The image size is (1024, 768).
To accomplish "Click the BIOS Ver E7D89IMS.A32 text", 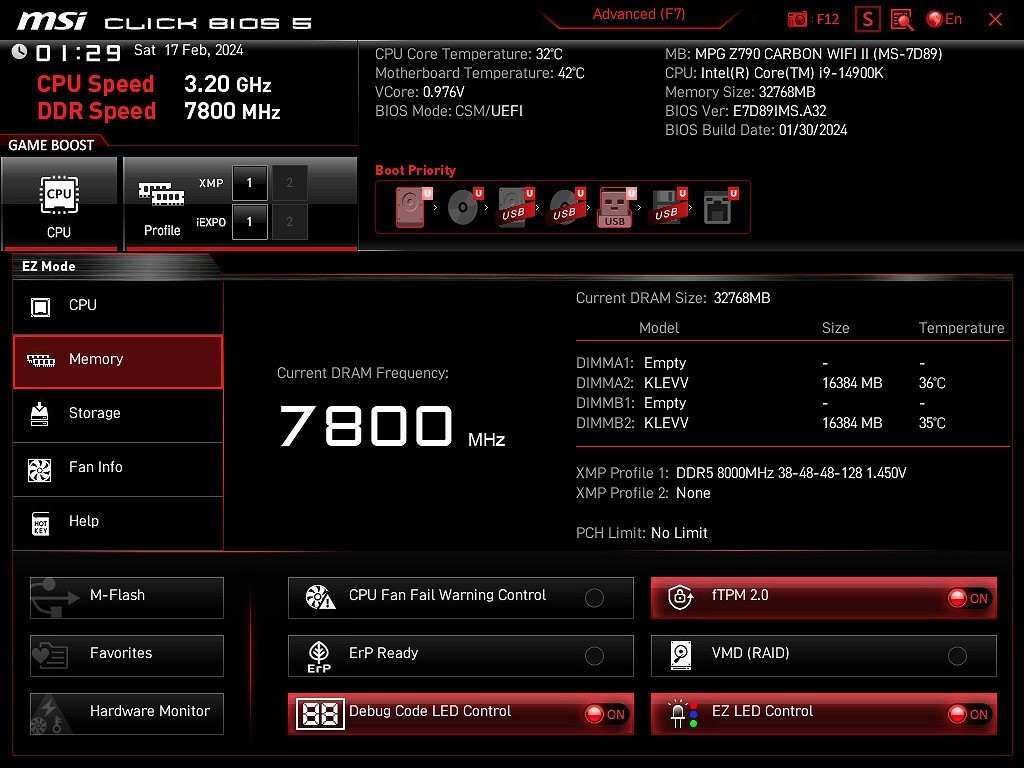I will (x=746, y=111).
